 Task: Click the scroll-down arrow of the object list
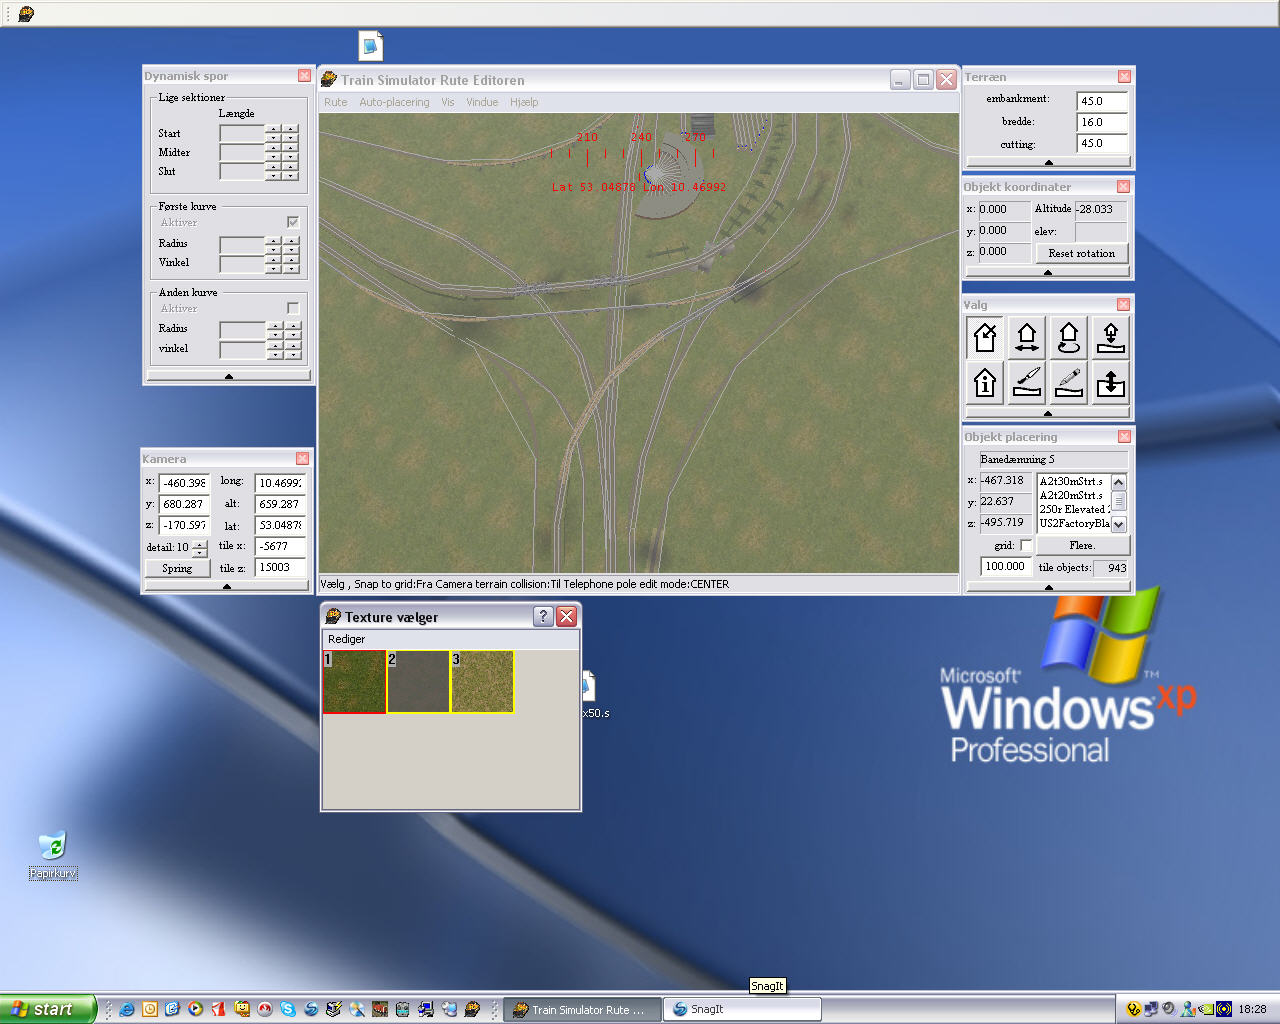point(1119,524)
